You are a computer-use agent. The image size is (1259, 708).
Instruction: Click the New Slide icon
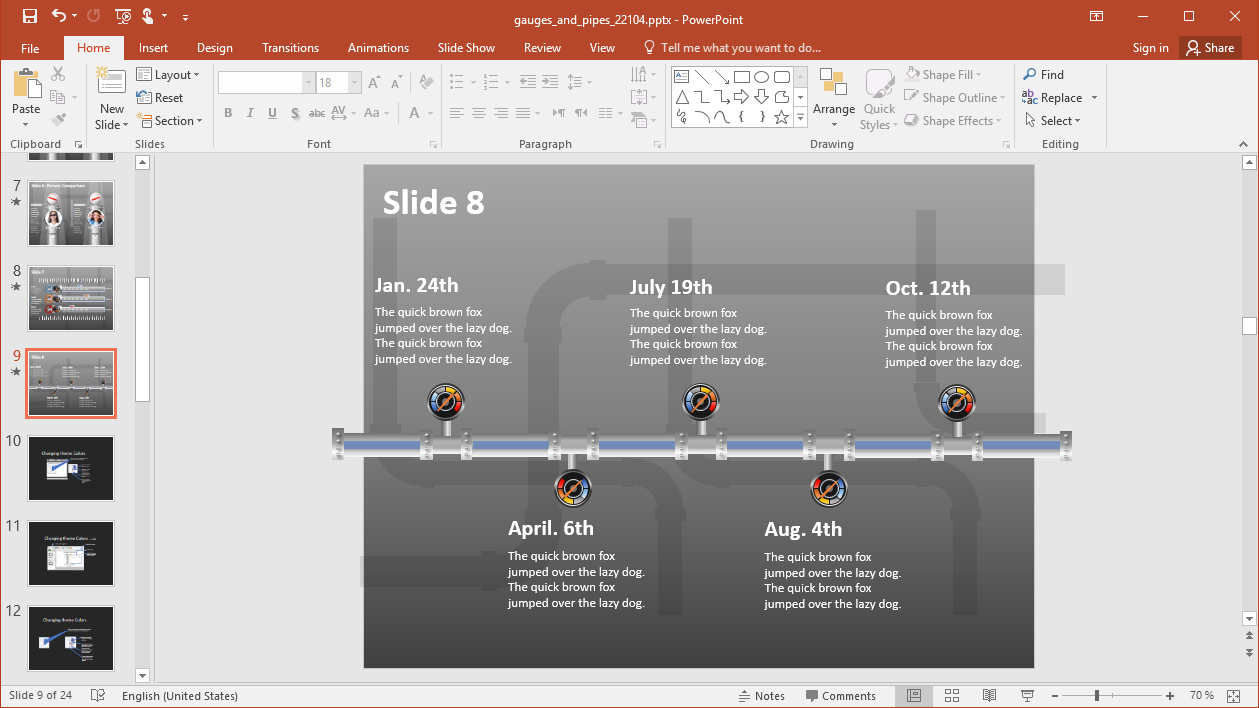point(111,86)
